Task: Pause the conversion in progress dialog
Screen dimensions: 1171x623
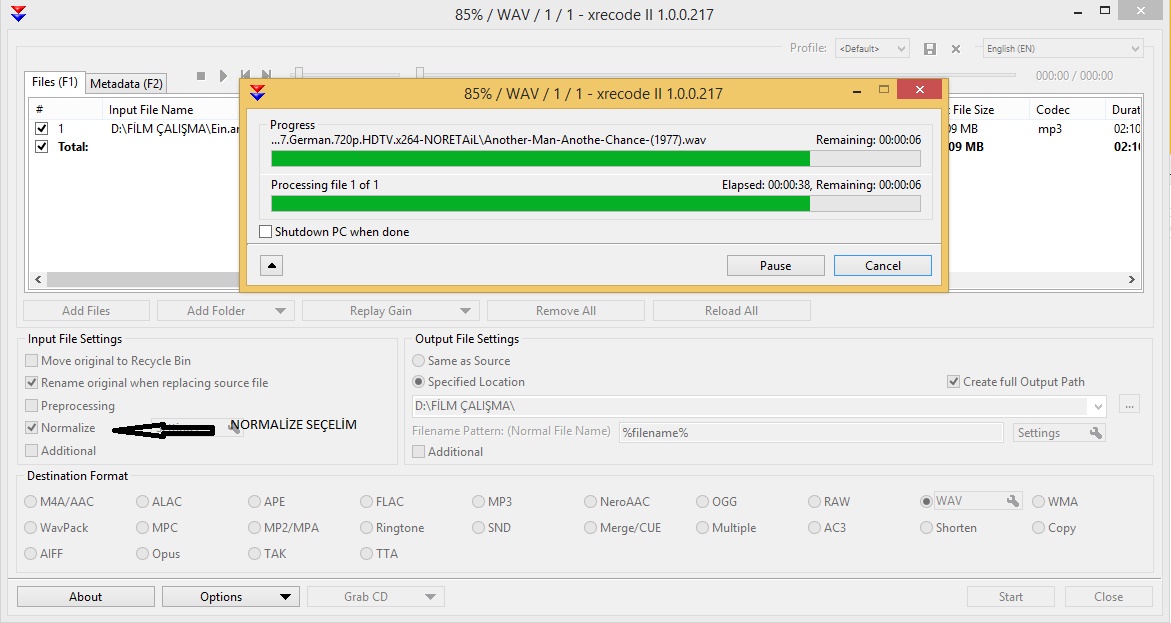Action: (776, 265)
